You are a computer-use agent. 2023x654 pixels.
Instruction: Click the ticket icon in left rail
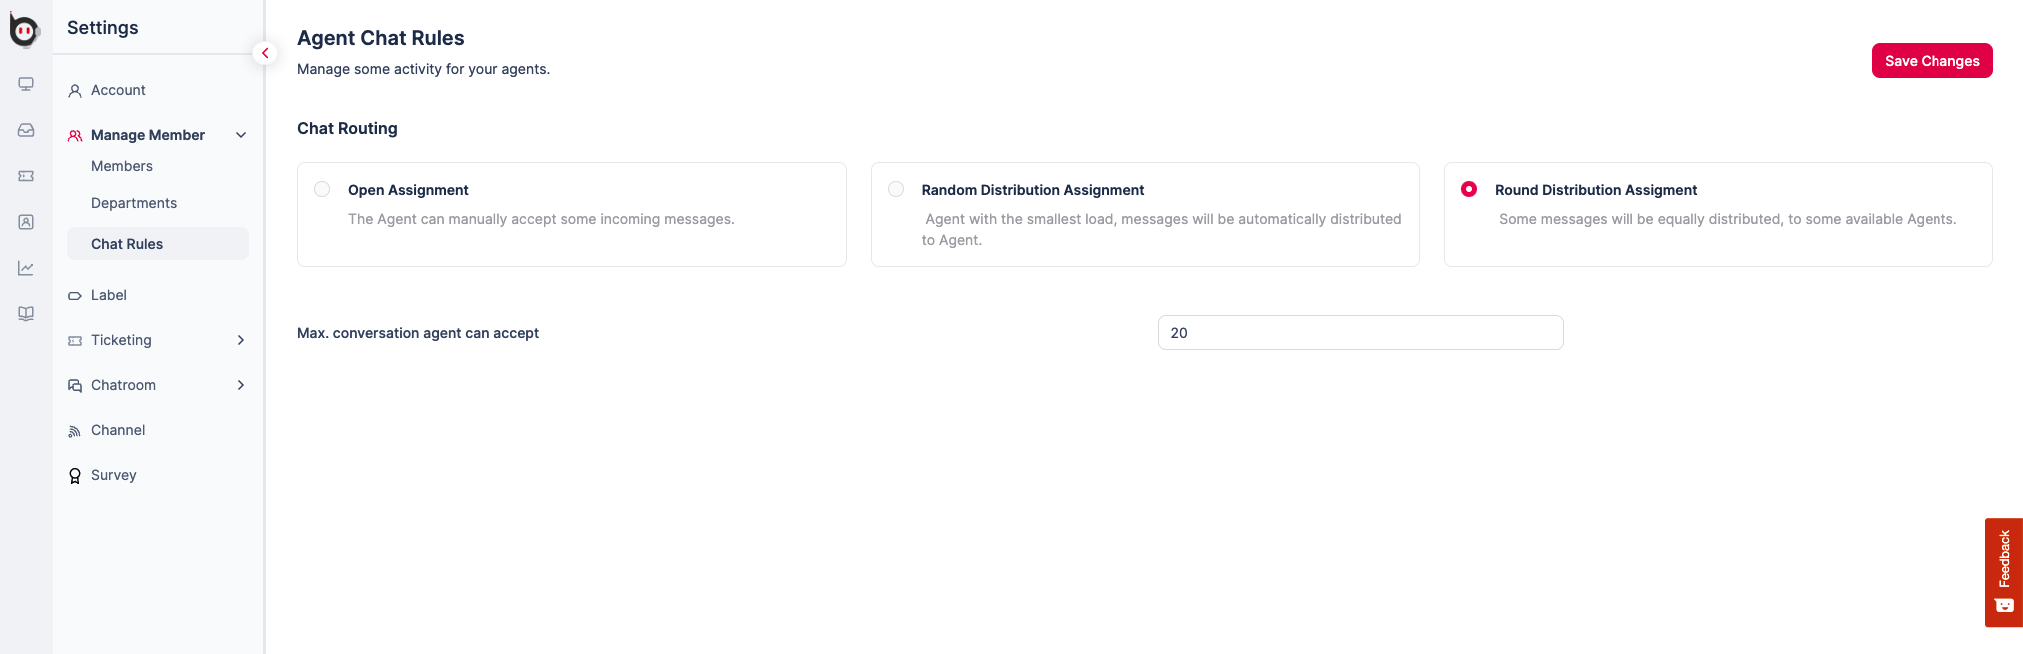point(26,176)
